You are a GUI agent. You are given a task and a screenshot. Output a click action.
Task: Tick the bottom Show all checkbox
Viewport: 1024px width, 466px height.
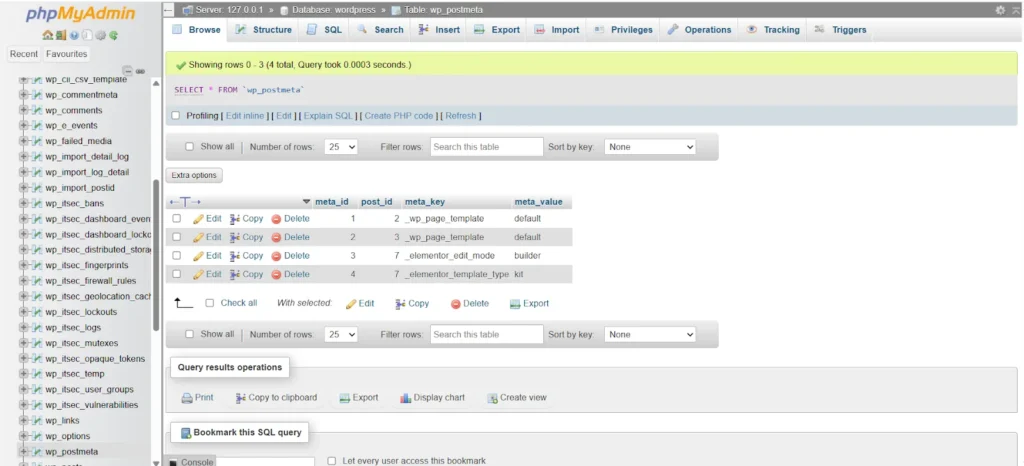tap(189, 334)
